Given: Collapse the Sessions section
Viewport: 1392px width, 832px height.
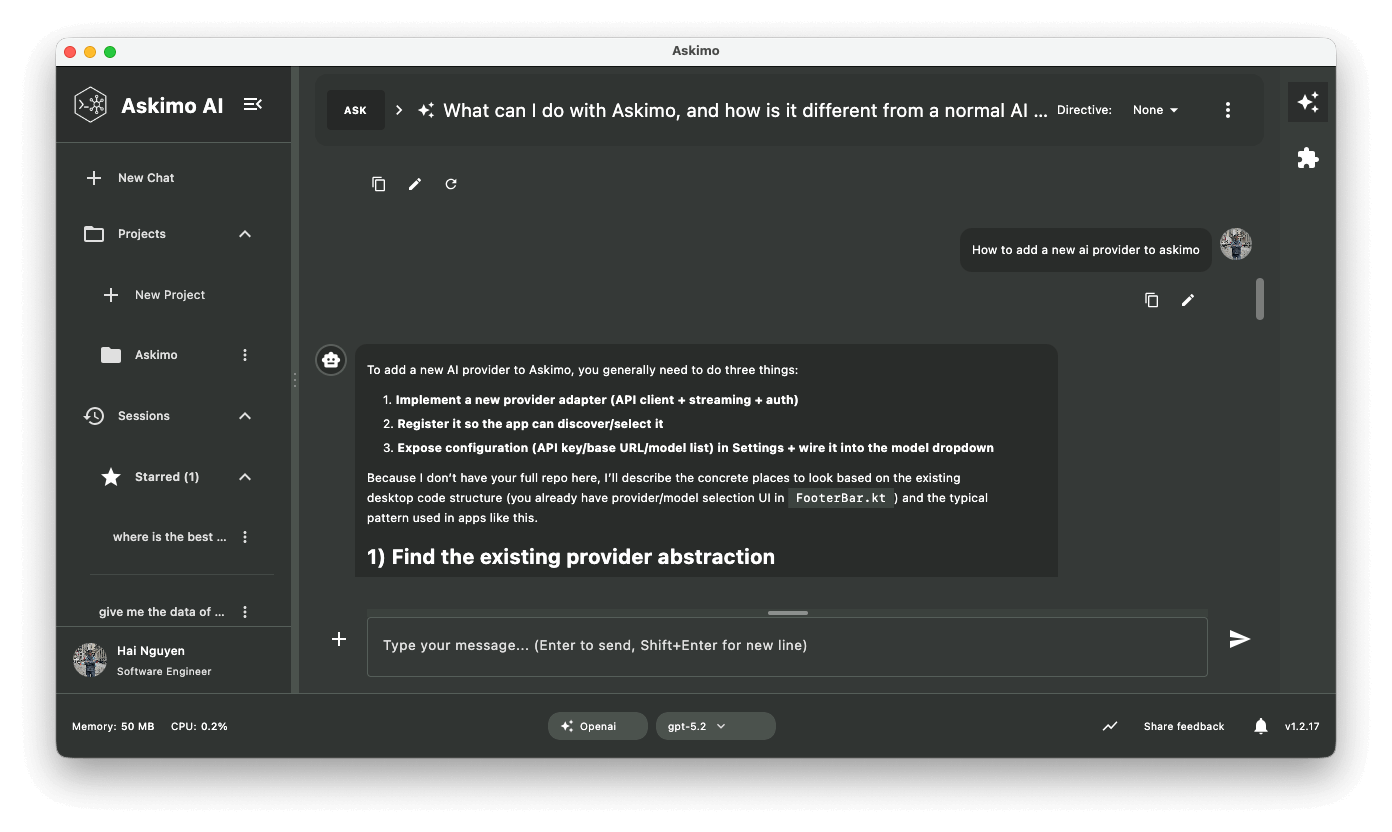Looking at the screenshot, I should pyautogui.click(x=245, y=416).
